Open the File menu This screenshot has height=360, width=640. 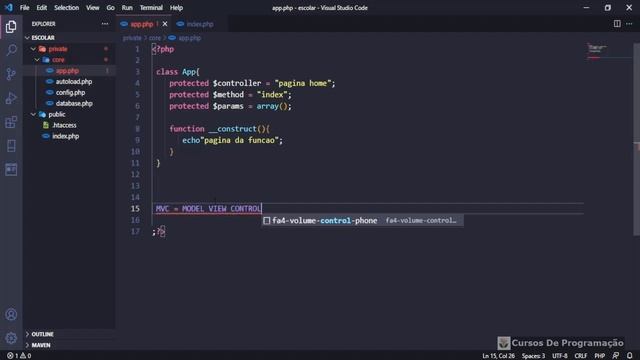coord(24,8)
